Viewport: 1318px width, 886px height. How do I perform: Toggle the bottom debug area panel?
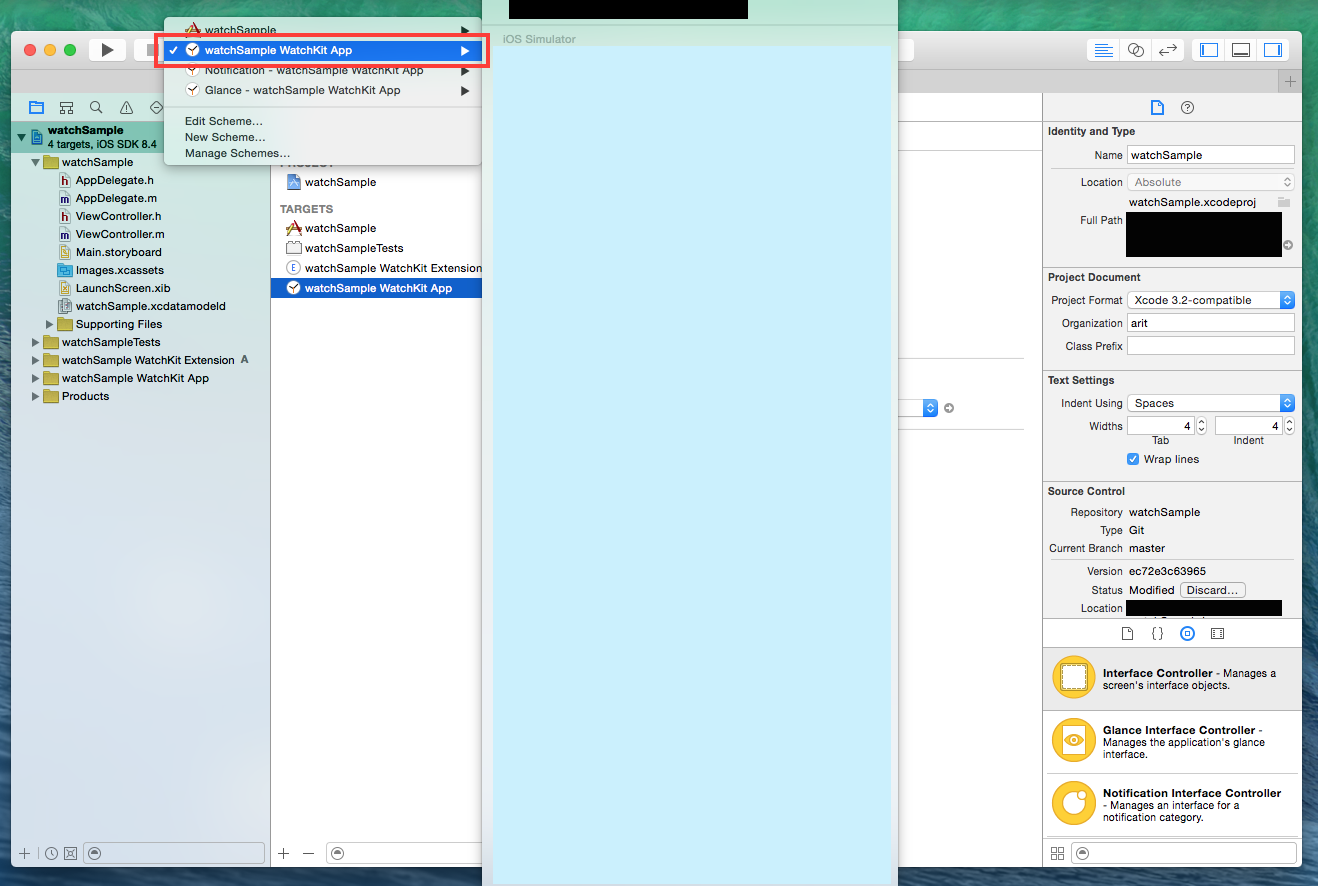pyautogui.click(x=1241, y=50)
